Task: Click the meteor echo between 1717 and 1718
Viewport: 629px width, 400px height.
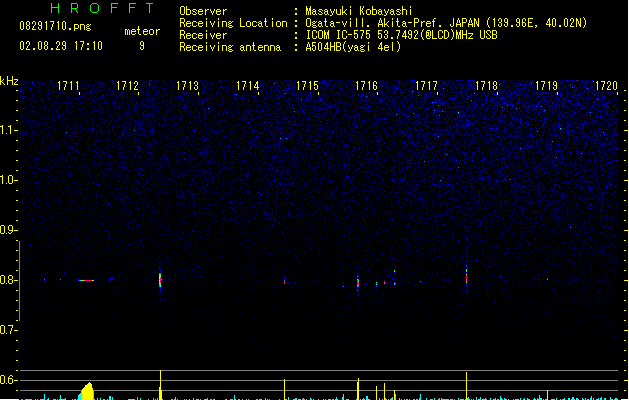Action: click(467, 275)
